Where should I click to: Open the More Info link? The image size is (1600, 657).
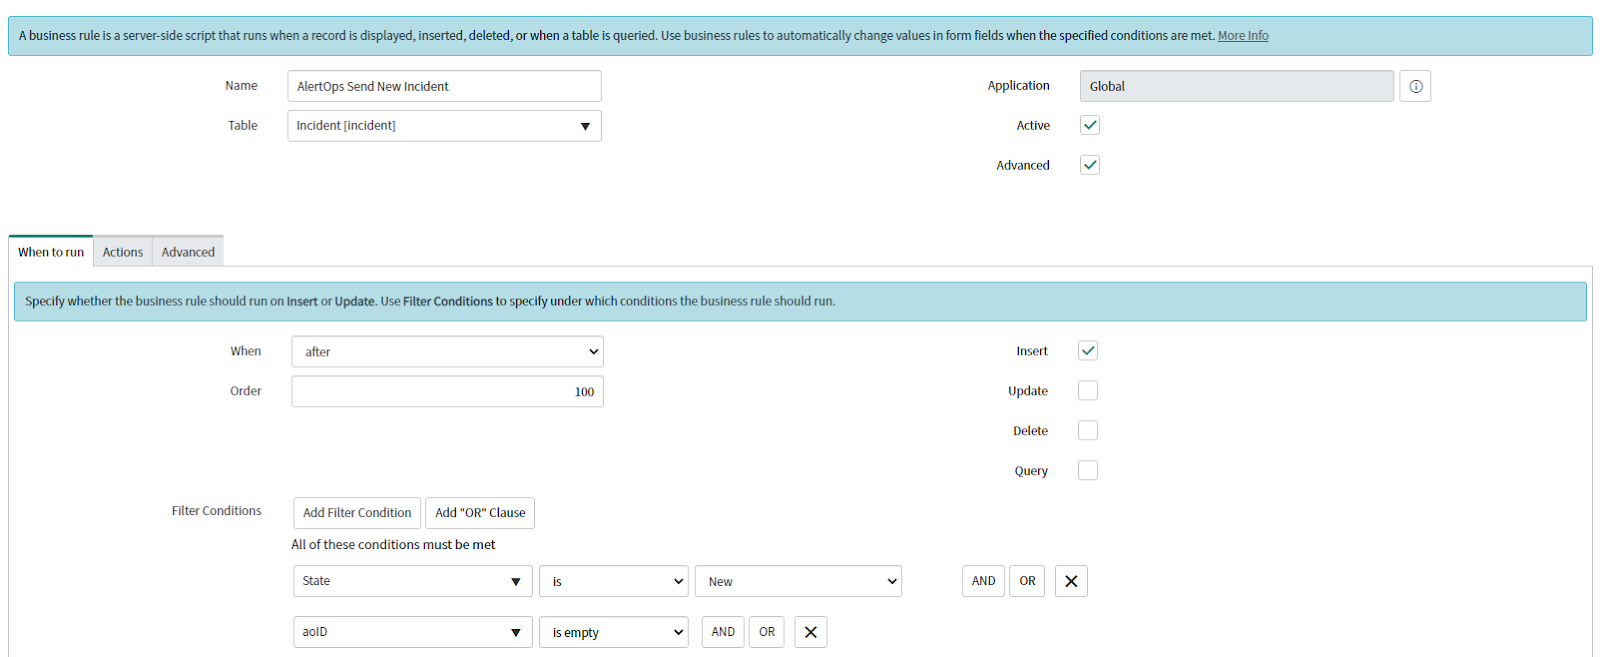coord(1242,36)
